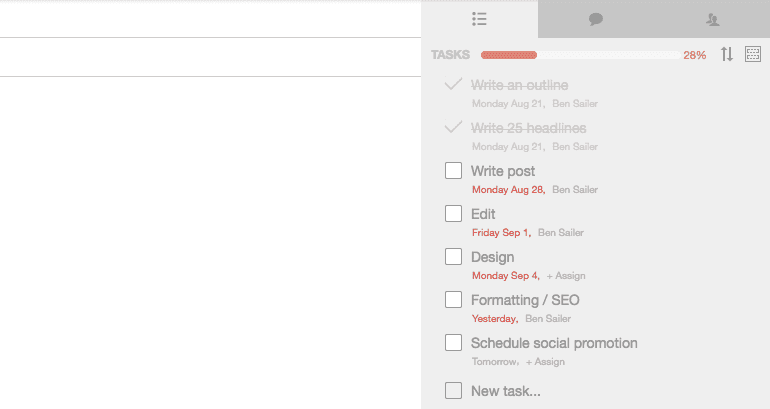Screen dimensions: 770x409
Task: Open the tasks list tab icon
Action: tap(479, 19)
